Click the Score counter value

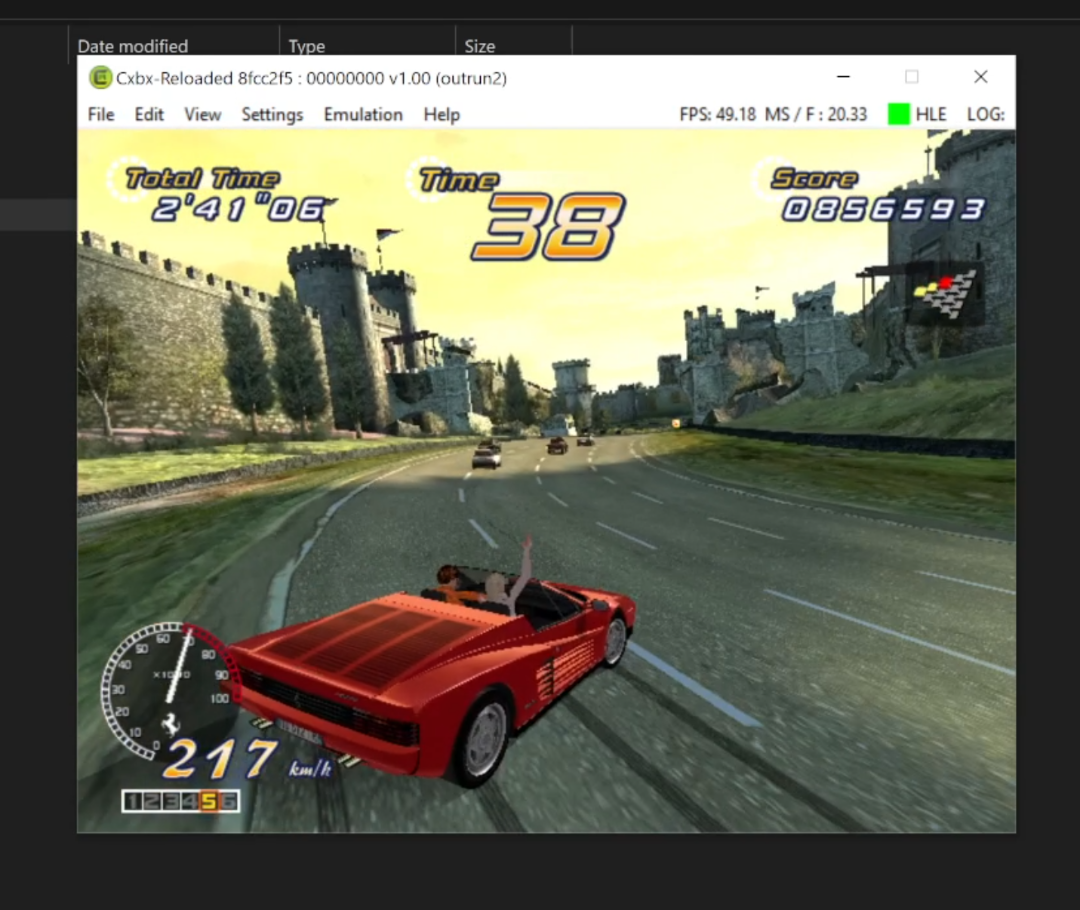click(883, 209)
